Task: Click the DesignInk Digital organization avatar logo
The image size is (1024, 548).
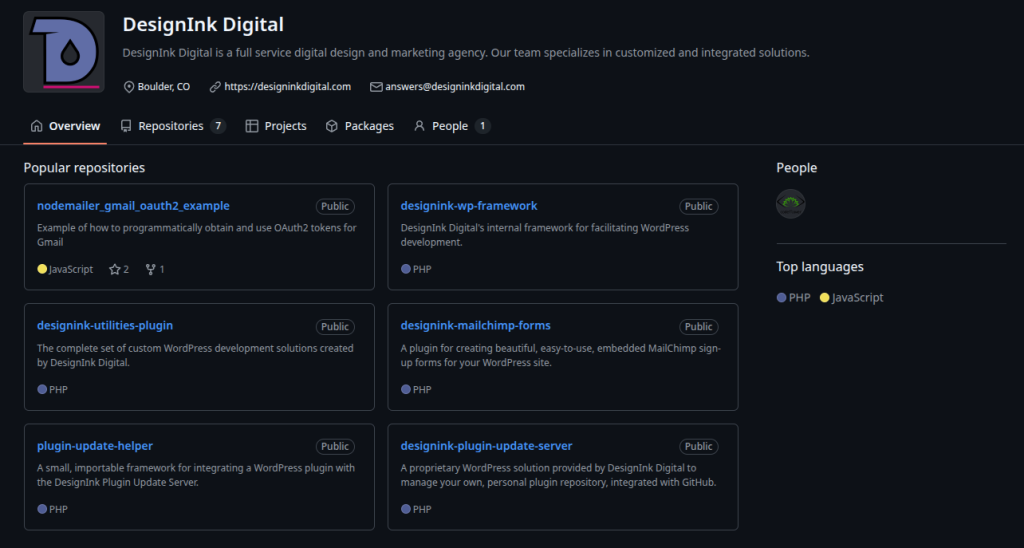Action: pyautogui.click(x=64, y=52)
